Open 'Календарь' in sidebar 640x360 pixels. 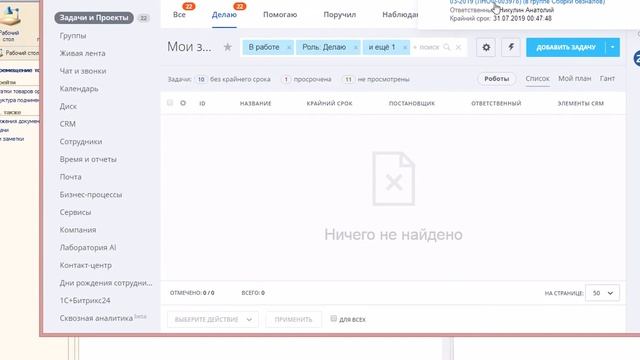(x=79, y=89)
